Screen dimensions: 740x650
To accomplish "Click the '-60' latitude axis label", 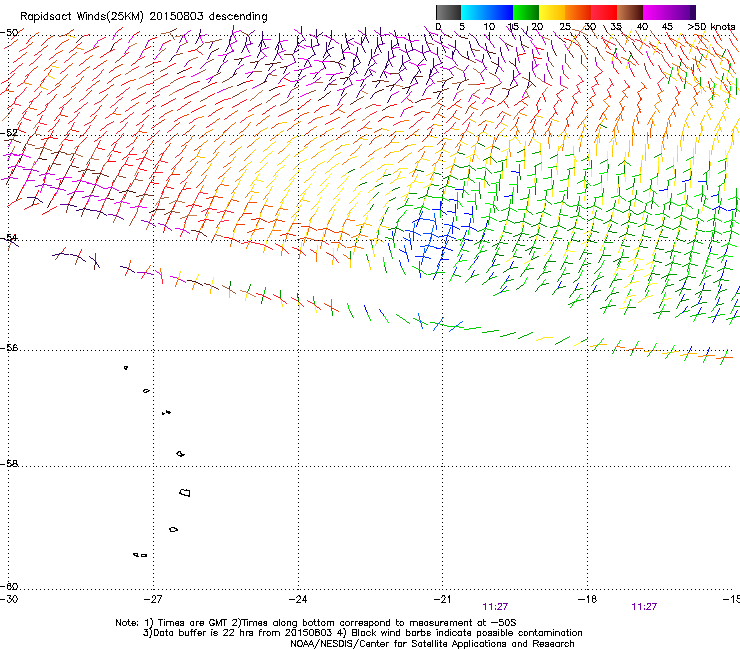I will [9, 587].
